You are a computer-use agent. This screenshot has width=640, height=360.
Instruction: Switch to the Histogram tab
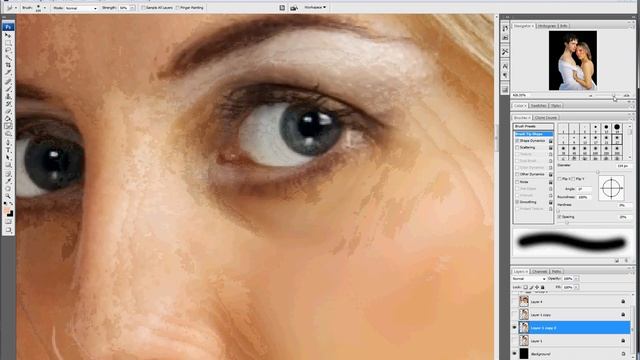[546, 26]
